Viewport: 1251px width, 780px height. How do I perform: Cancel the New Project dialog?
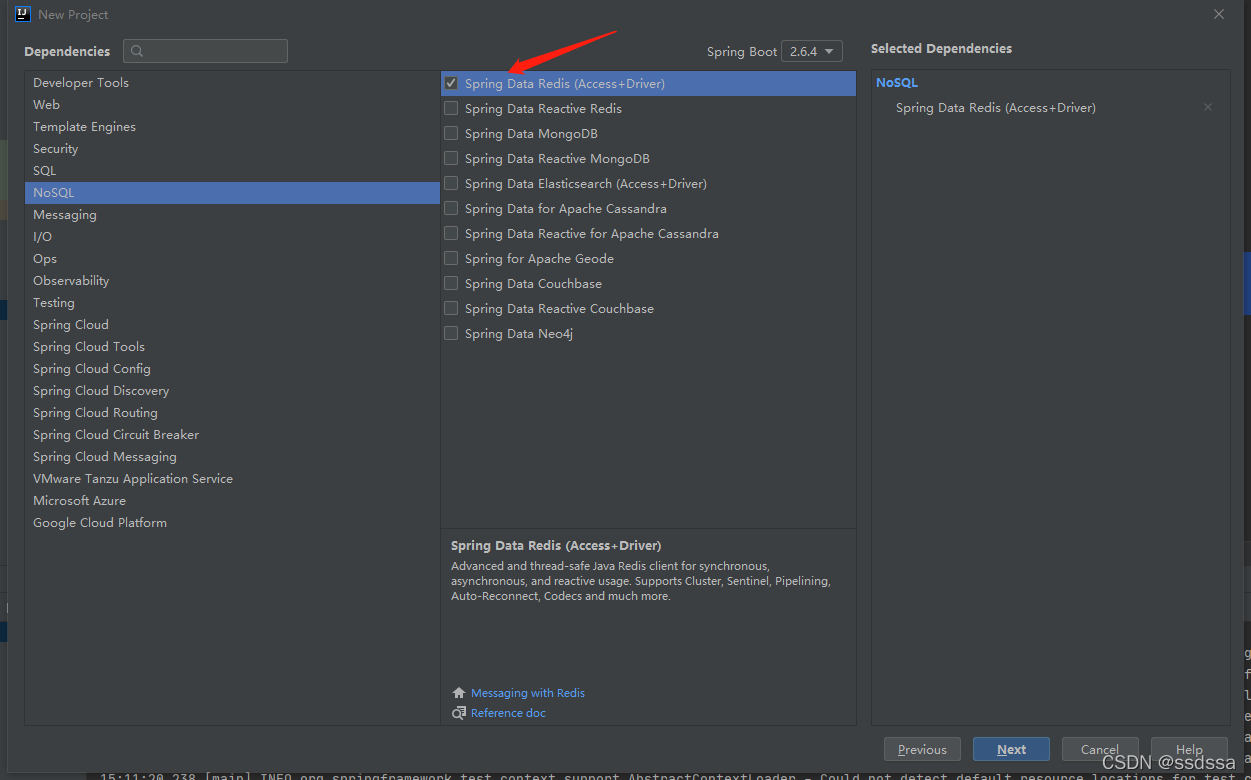click(x=1099, y=750)
